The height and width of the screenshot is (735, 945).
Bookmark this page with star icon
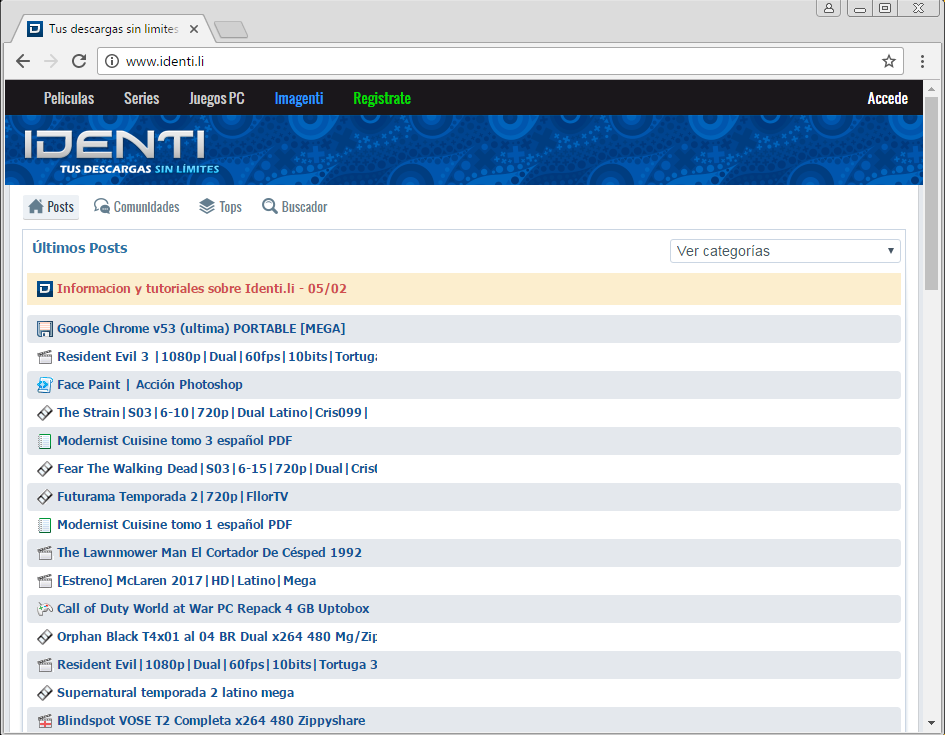click(x=889, y=61)
